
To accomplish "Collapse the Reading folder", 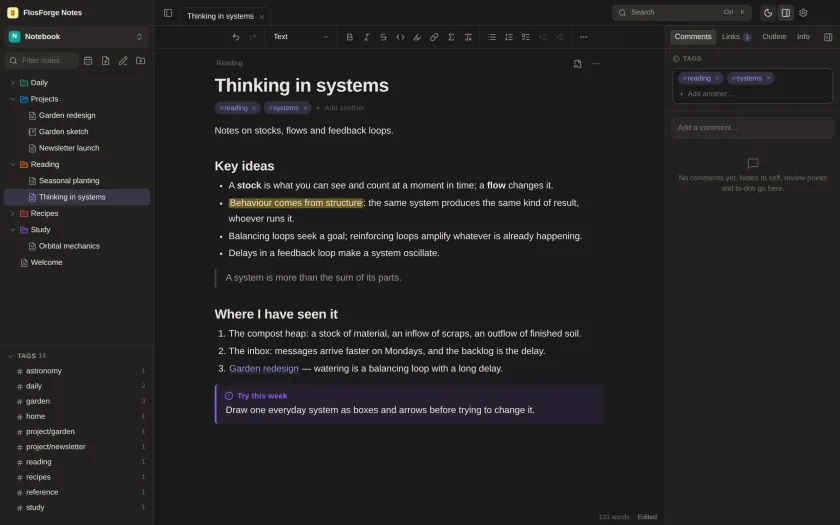I will click(x=13, y=164).
